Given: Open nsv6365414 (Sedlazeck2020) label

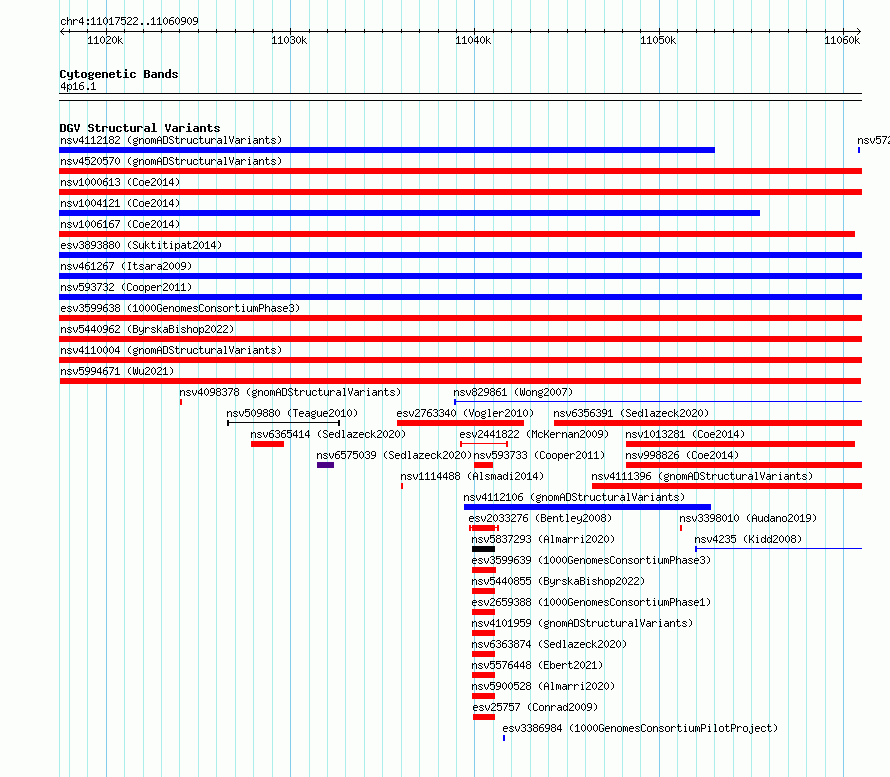Looking at the screenshot, I should [328, 434].
